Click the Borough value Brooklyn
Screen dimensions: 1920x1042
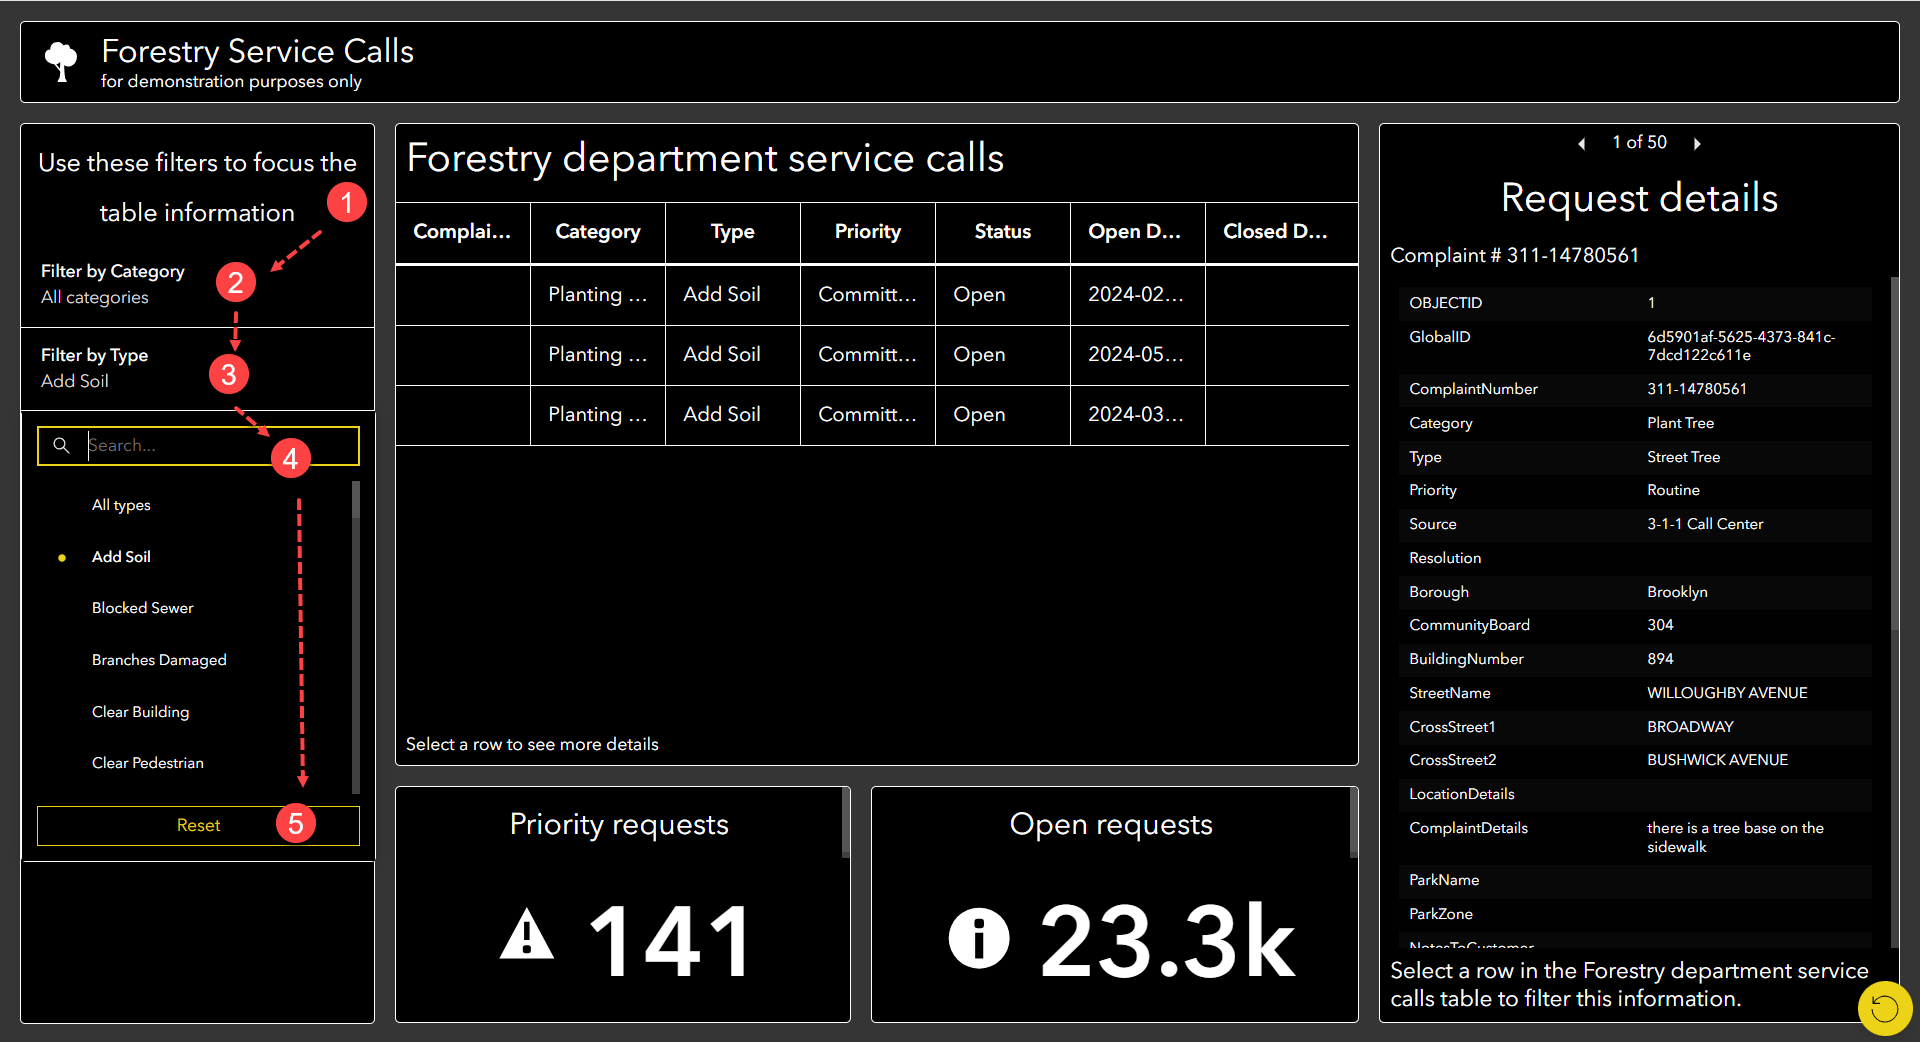click(x=1677, y=592)
